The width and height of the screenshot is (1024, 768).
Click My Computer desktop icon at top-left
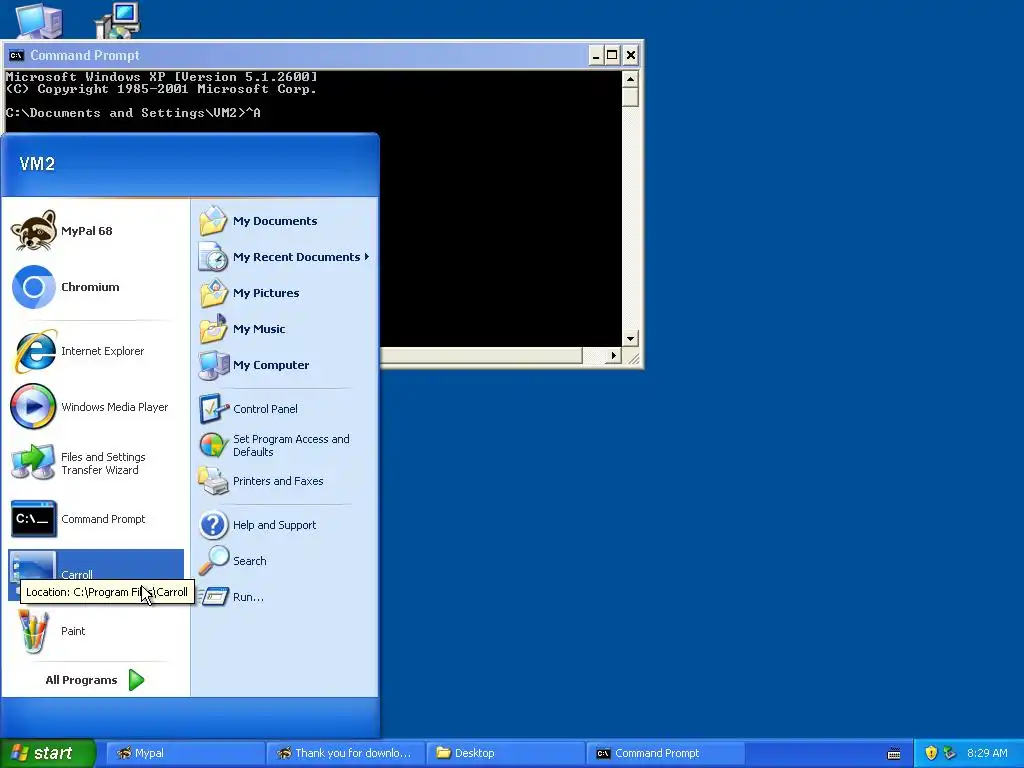(39, 20)
